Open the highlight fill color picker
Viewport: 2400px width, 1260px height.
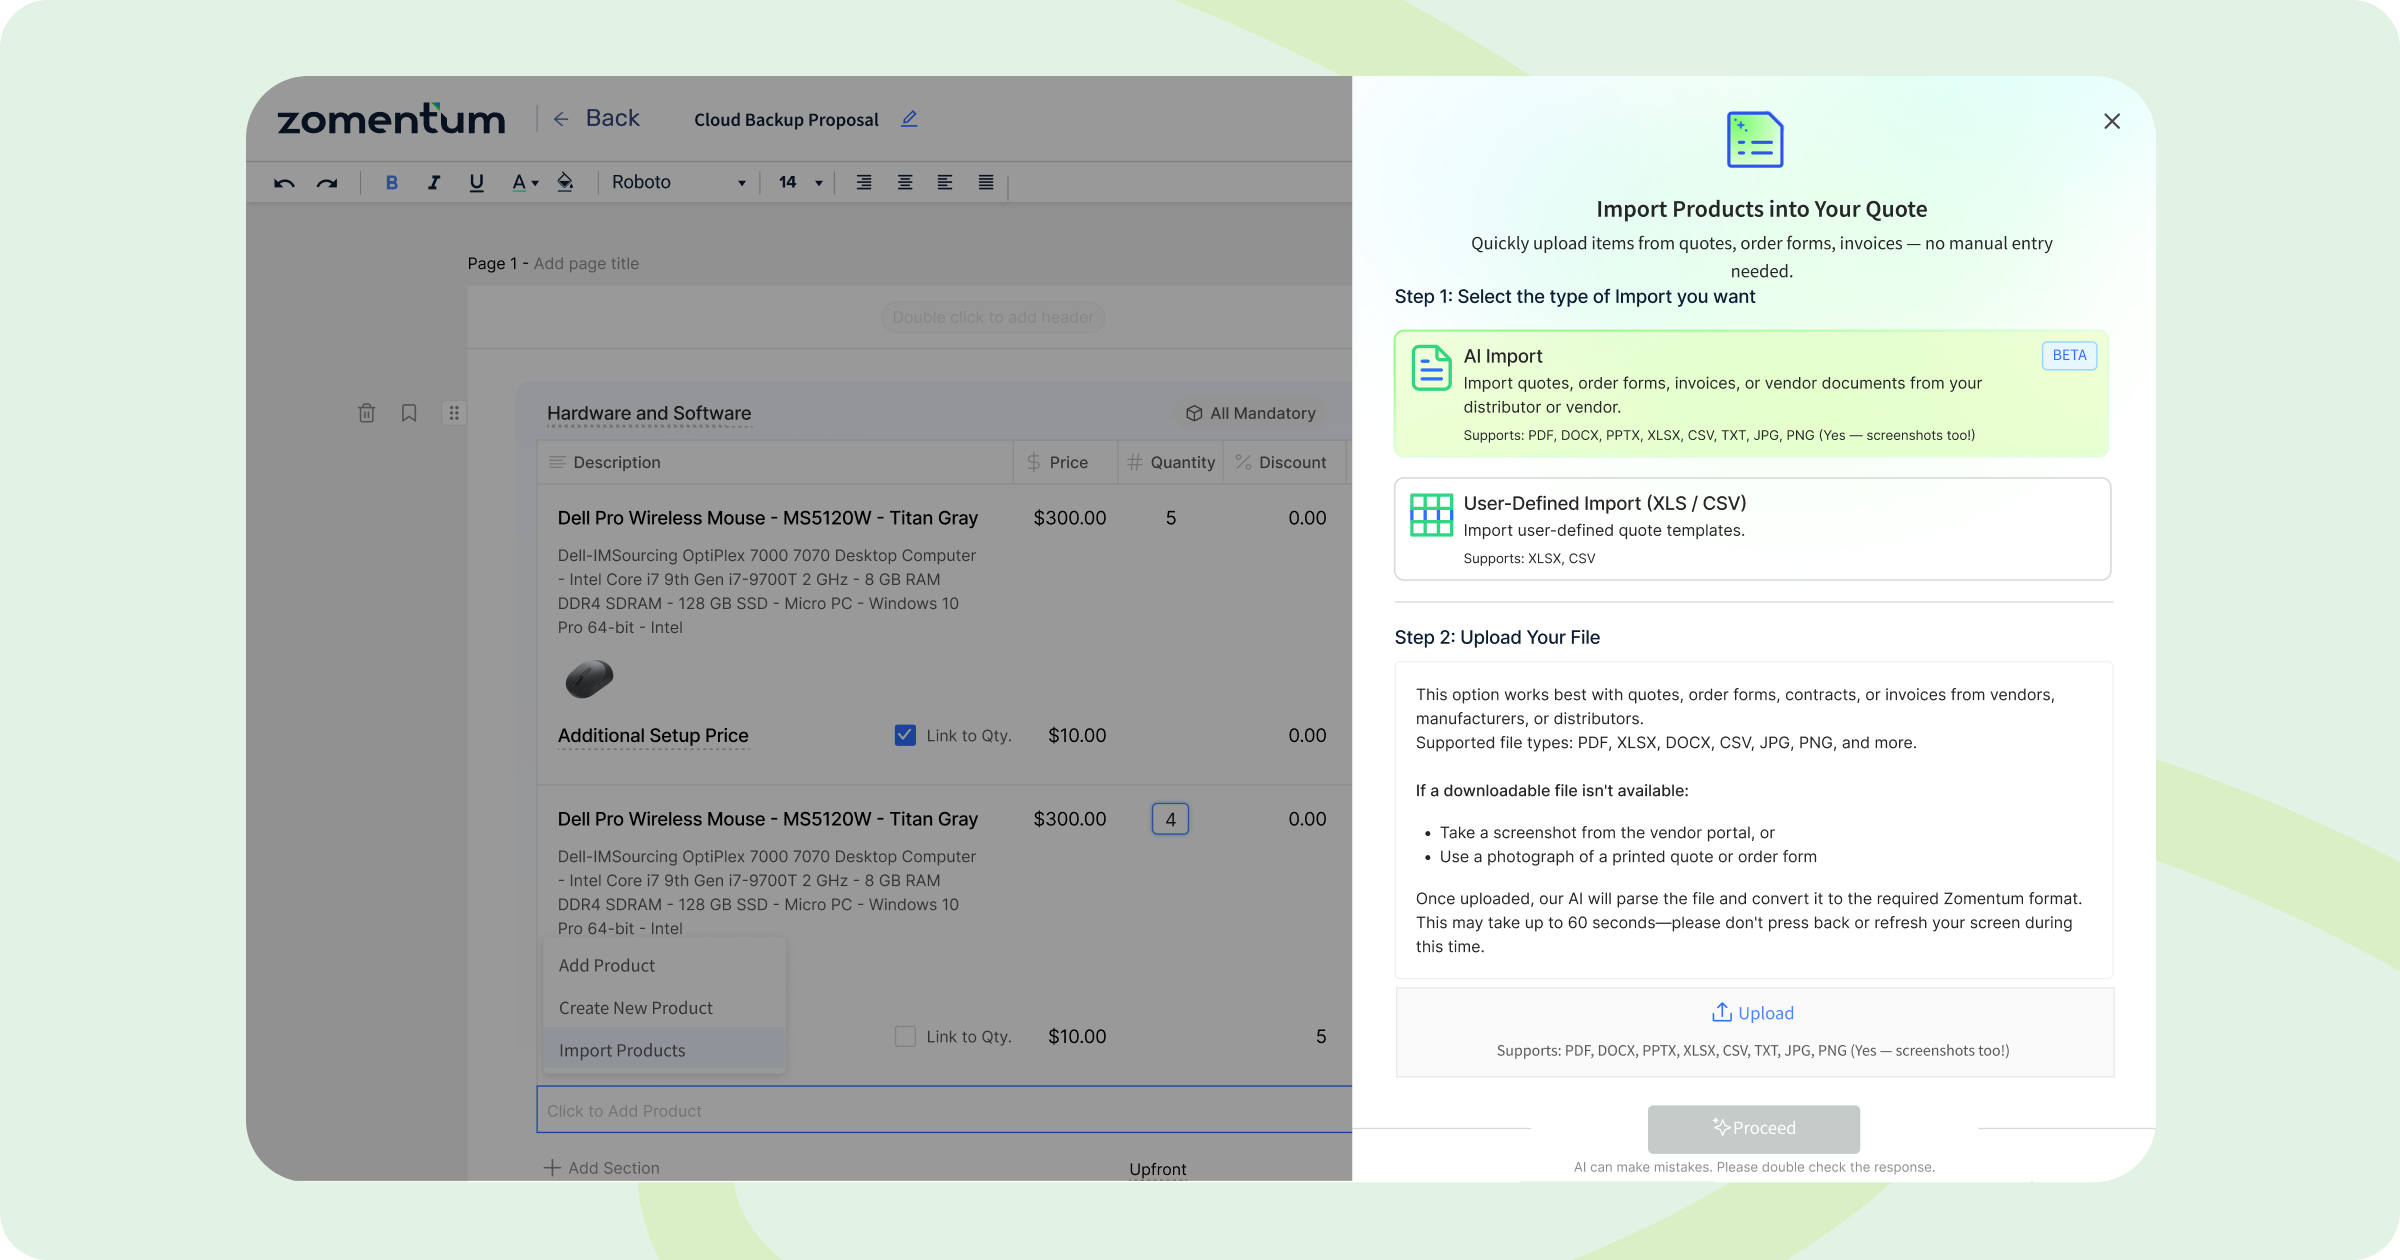[x=565, y=183]
